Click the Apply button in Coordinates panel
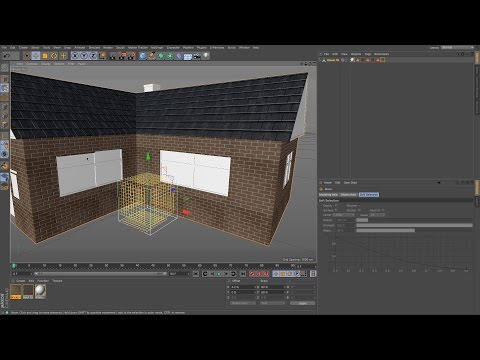 tap(302, 303)
